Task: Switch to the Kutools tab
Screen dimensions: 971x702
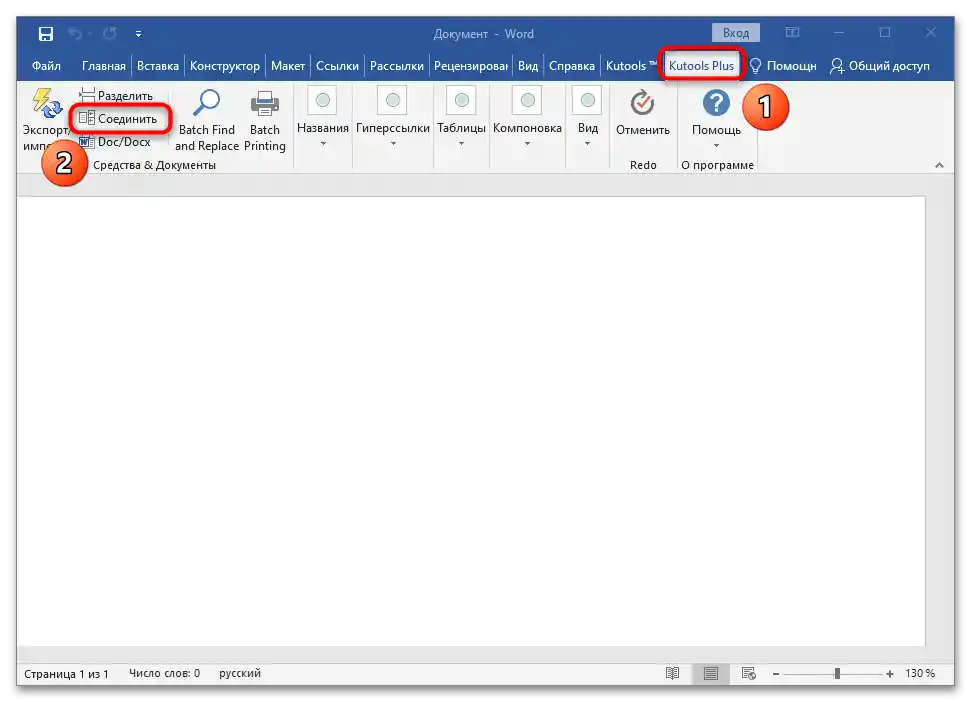Action: (631, 66)
